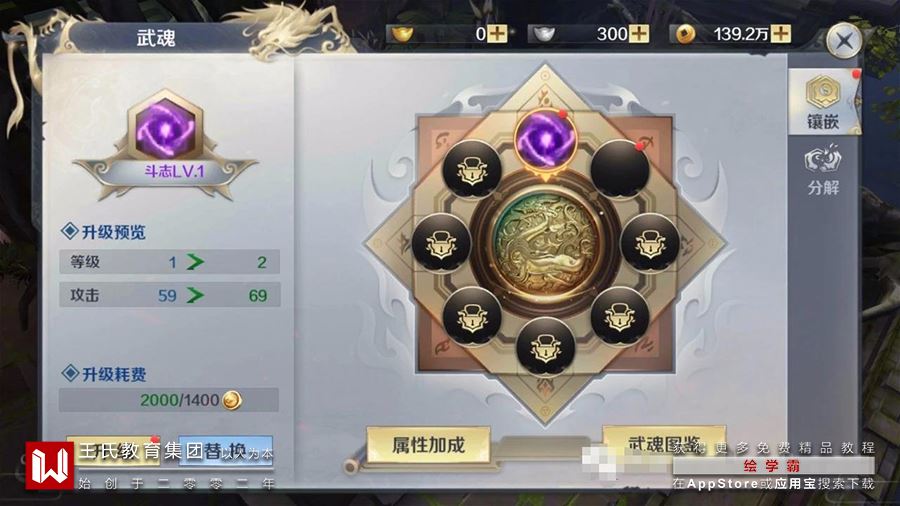900x506 pixels.
Task: Add coins next to 139.2万
Action: click(x=781, y=34)
